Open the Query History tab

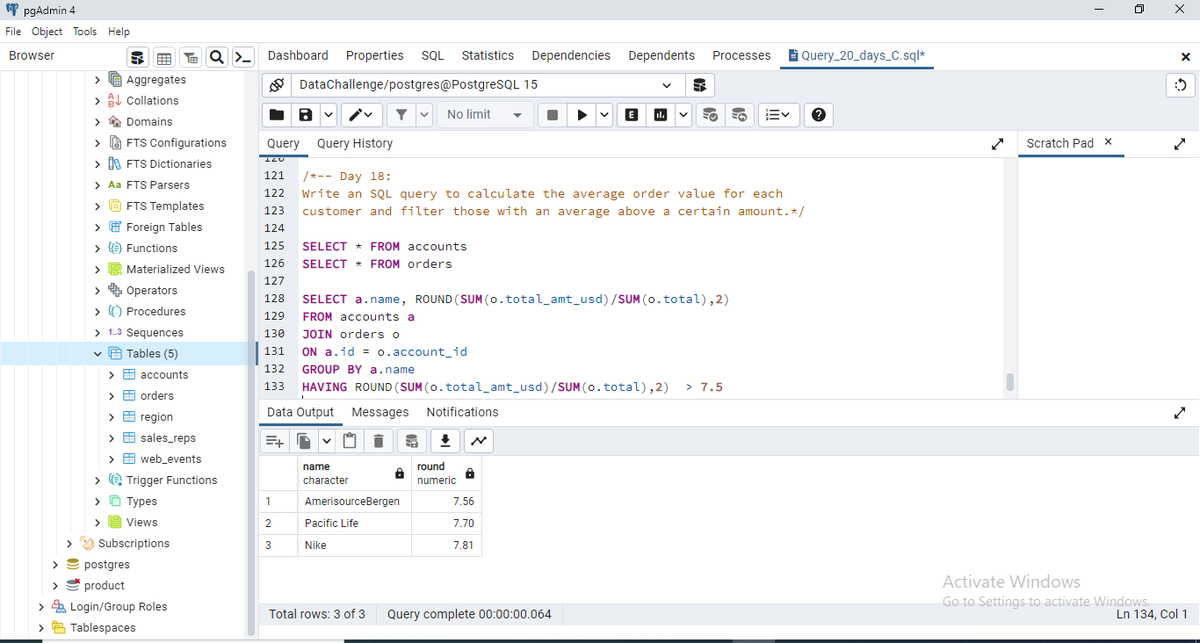pos(355,144)
